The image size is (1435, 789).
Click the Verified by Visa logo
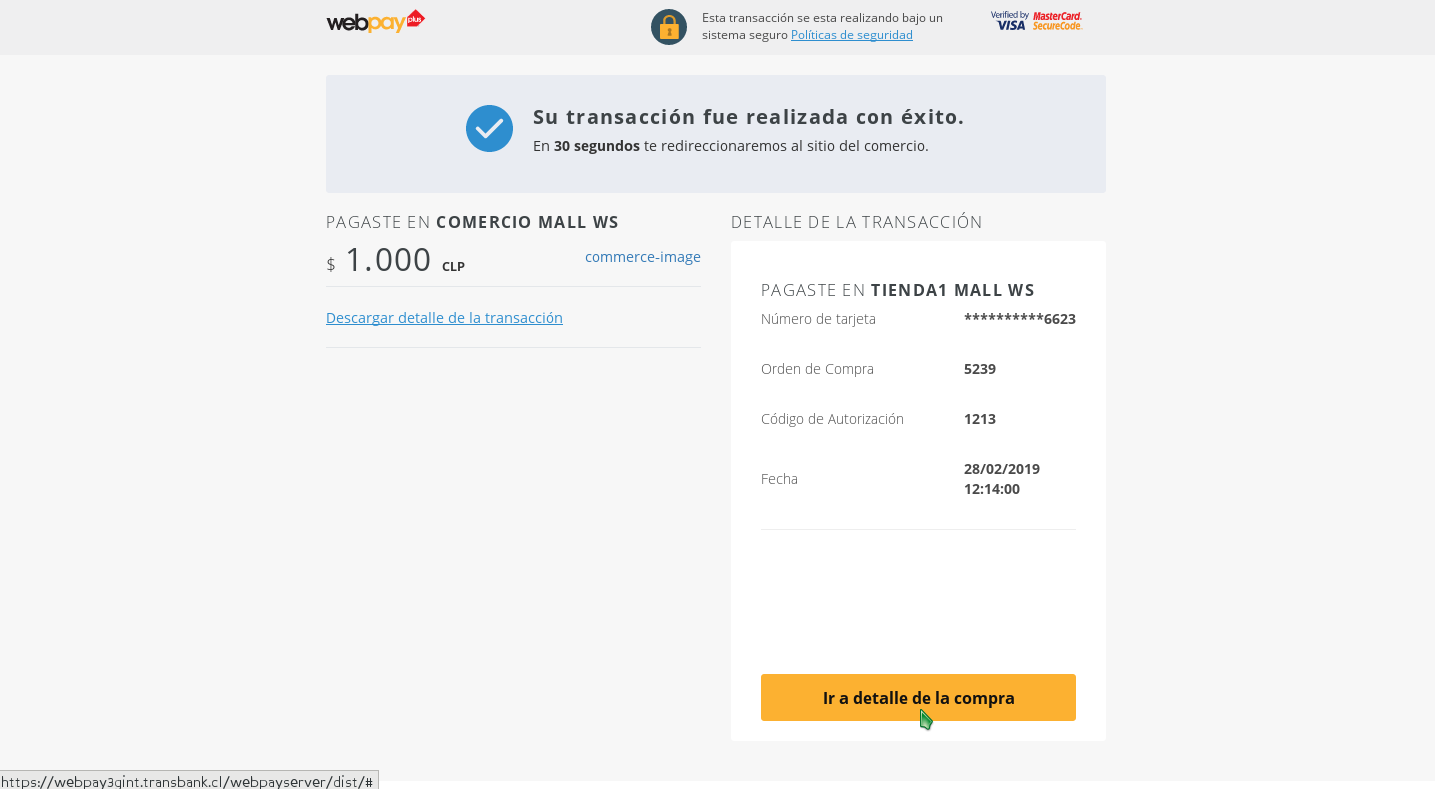[x=1009, y=21]
